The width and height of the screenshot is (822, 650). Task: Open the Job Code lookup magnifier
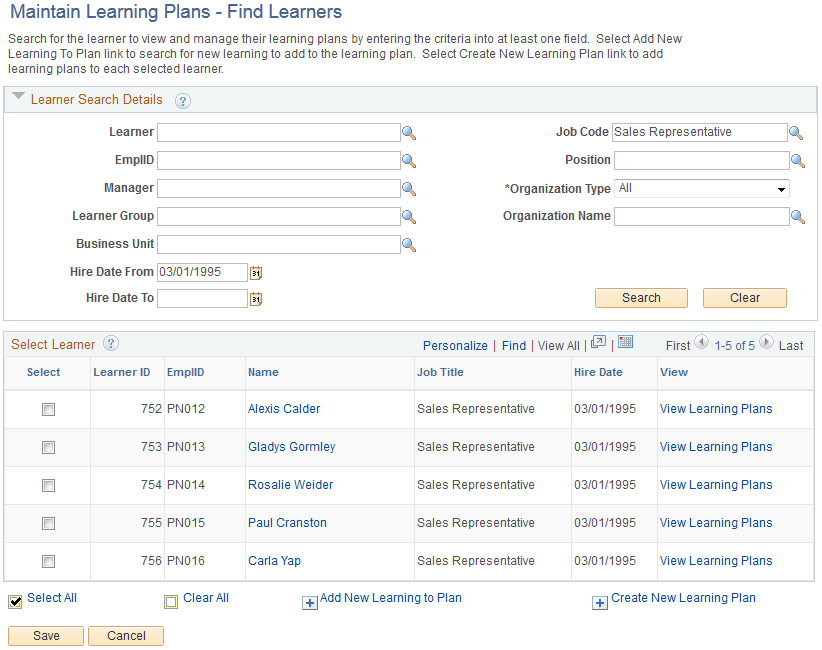click(x=796, y=132)
